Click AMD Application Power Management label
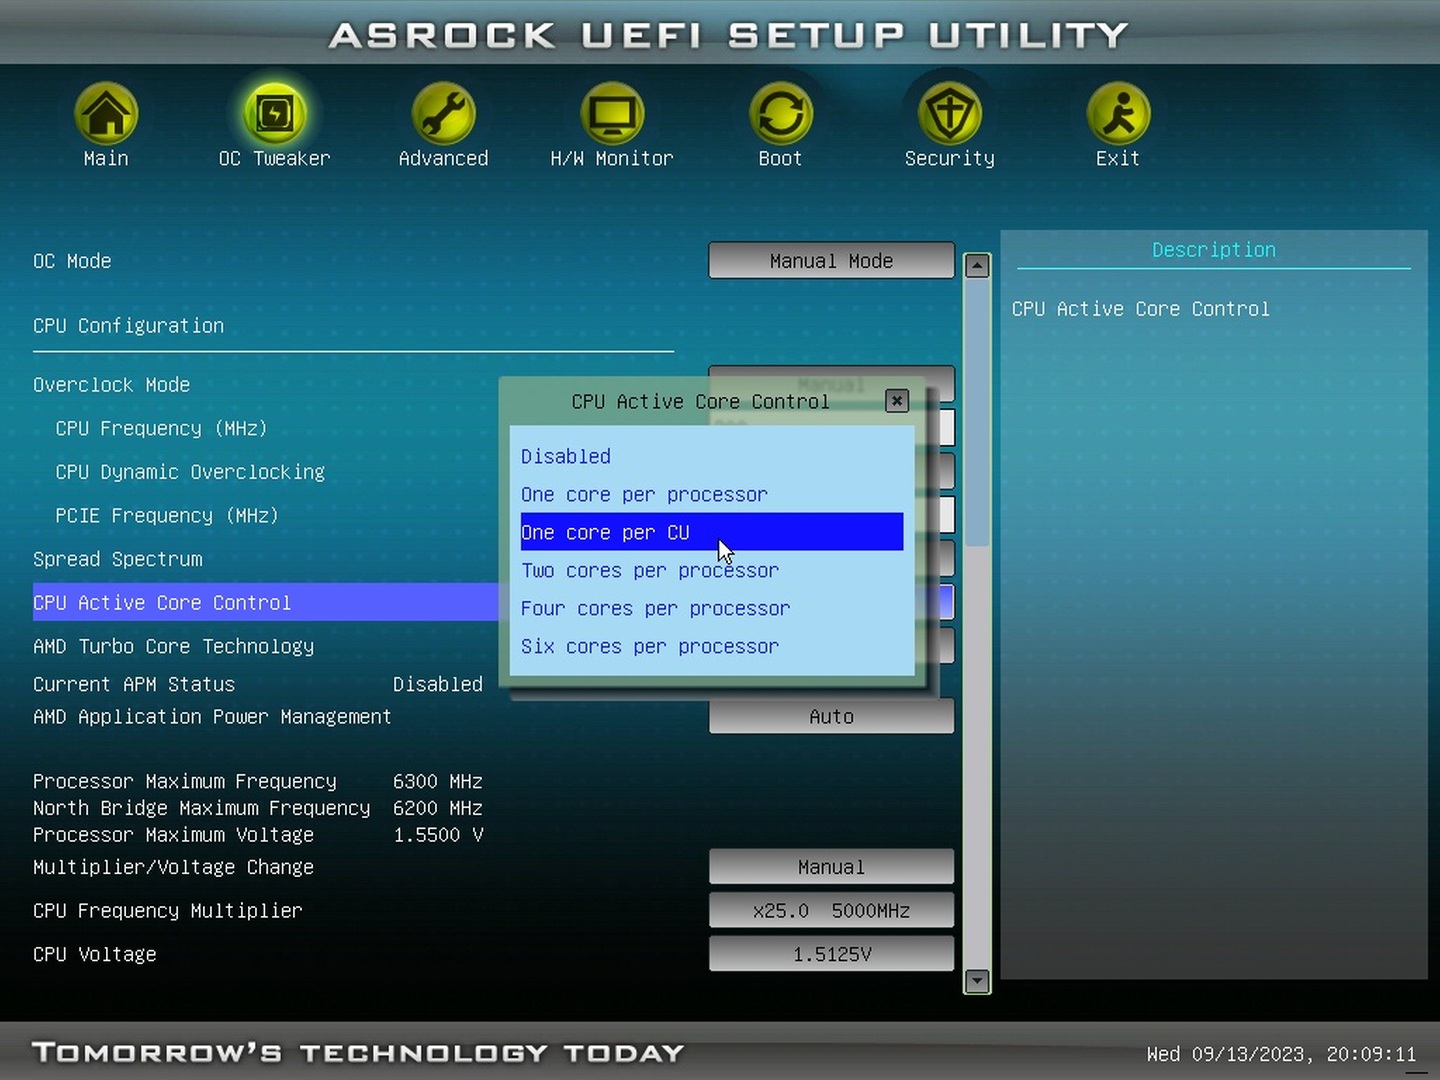 click(212, 716)
